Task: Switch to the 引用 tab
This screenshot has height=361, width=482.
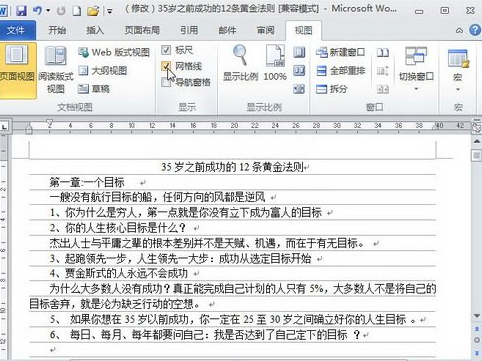Action: click(x=189, y=30)
